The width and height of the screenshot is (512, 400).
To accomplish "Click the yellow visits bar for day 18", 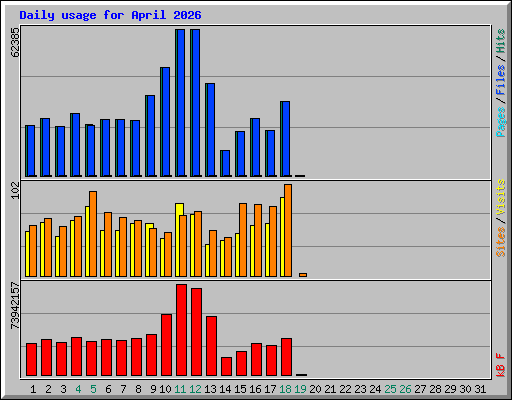I will click(282, 237).
